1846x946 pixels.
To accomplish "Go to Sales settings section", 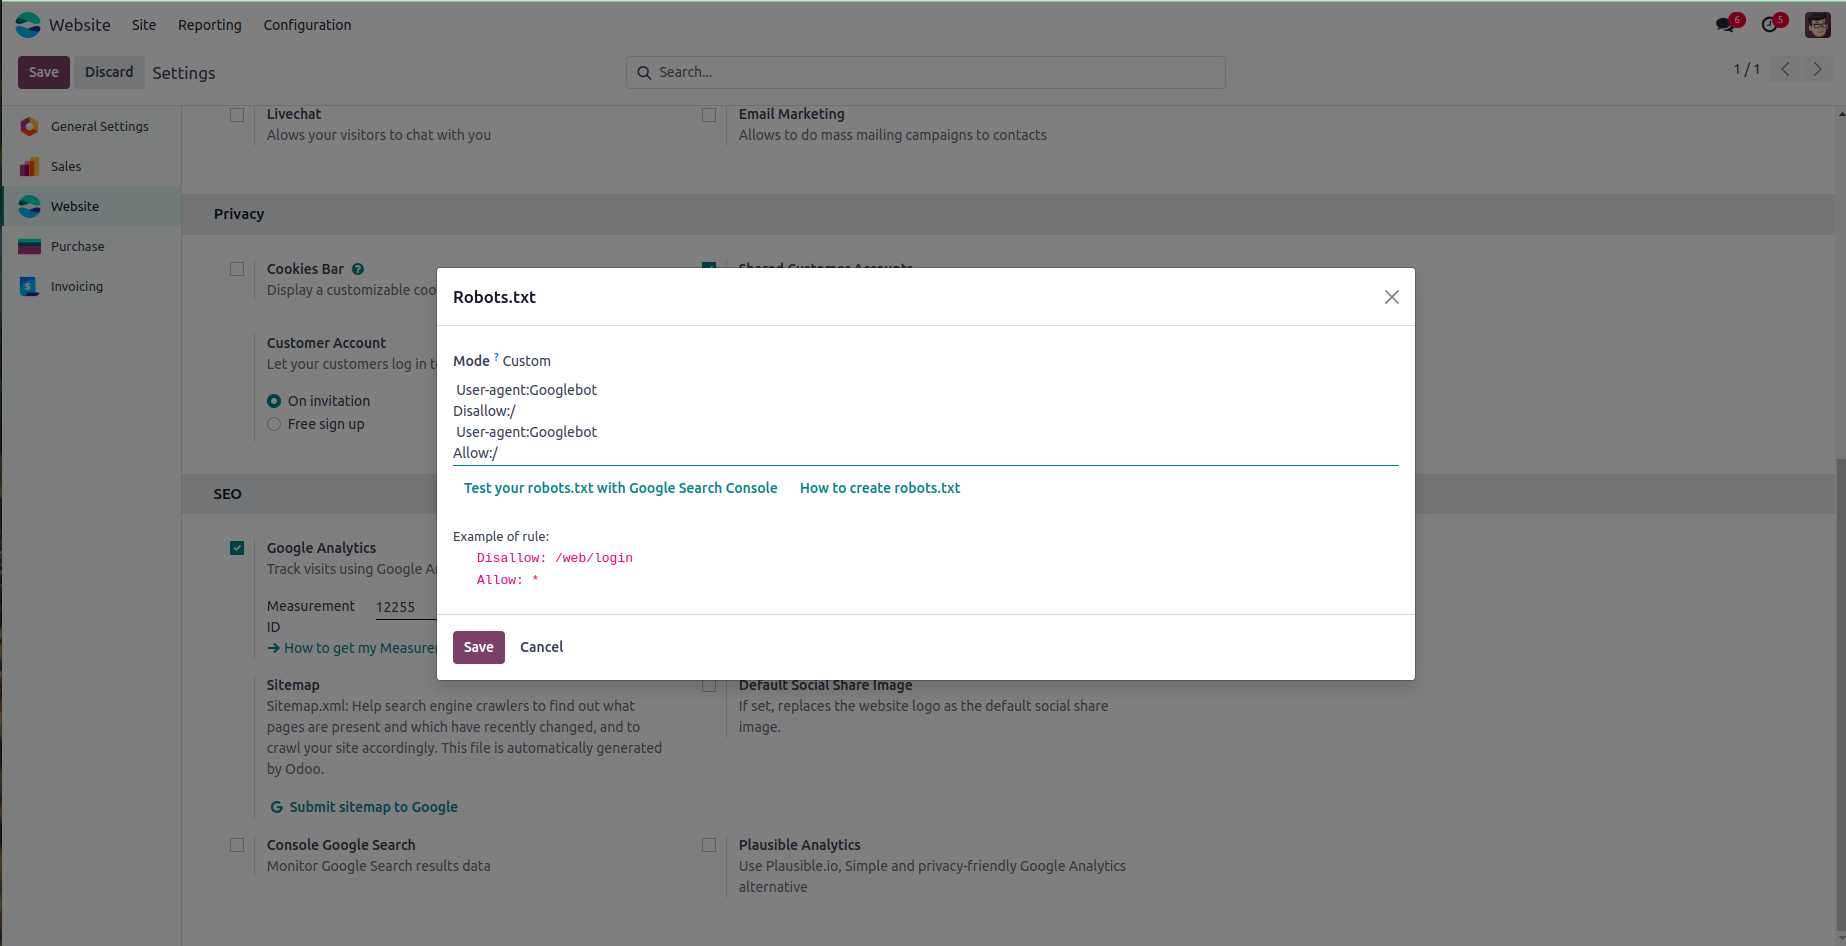I will click(x=66, y=167).
